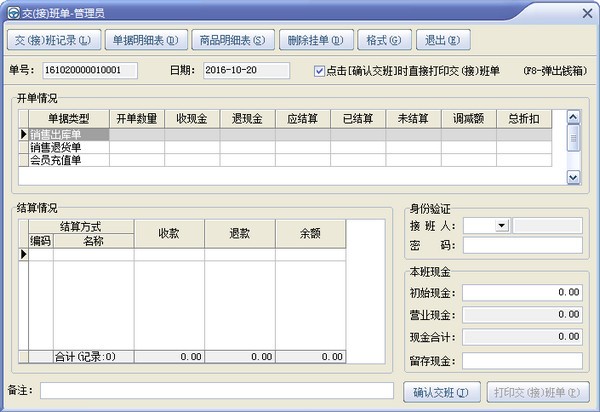Click the 备注 text field
The width and height of the screenshot is (600, 412).
(217, 389)
